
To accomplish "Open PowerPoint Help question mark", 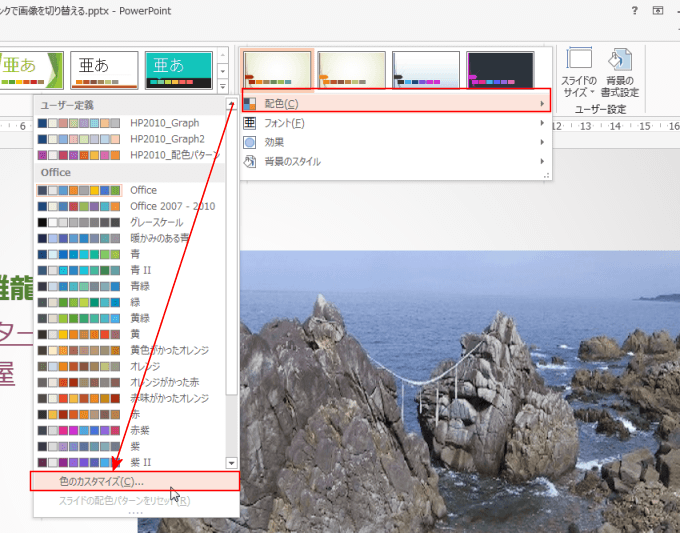I will click(x=634, y=11).
